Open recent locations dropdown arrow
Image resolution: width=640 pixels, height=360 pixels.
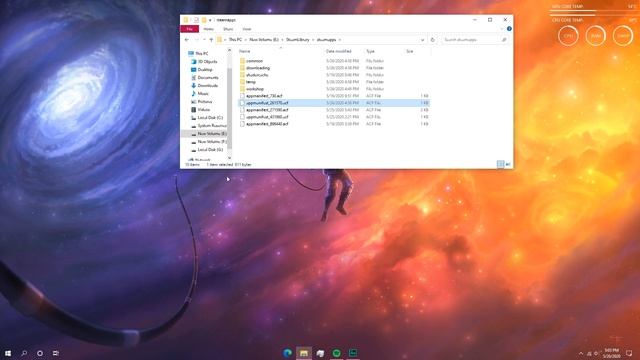(x=204, y=40)
